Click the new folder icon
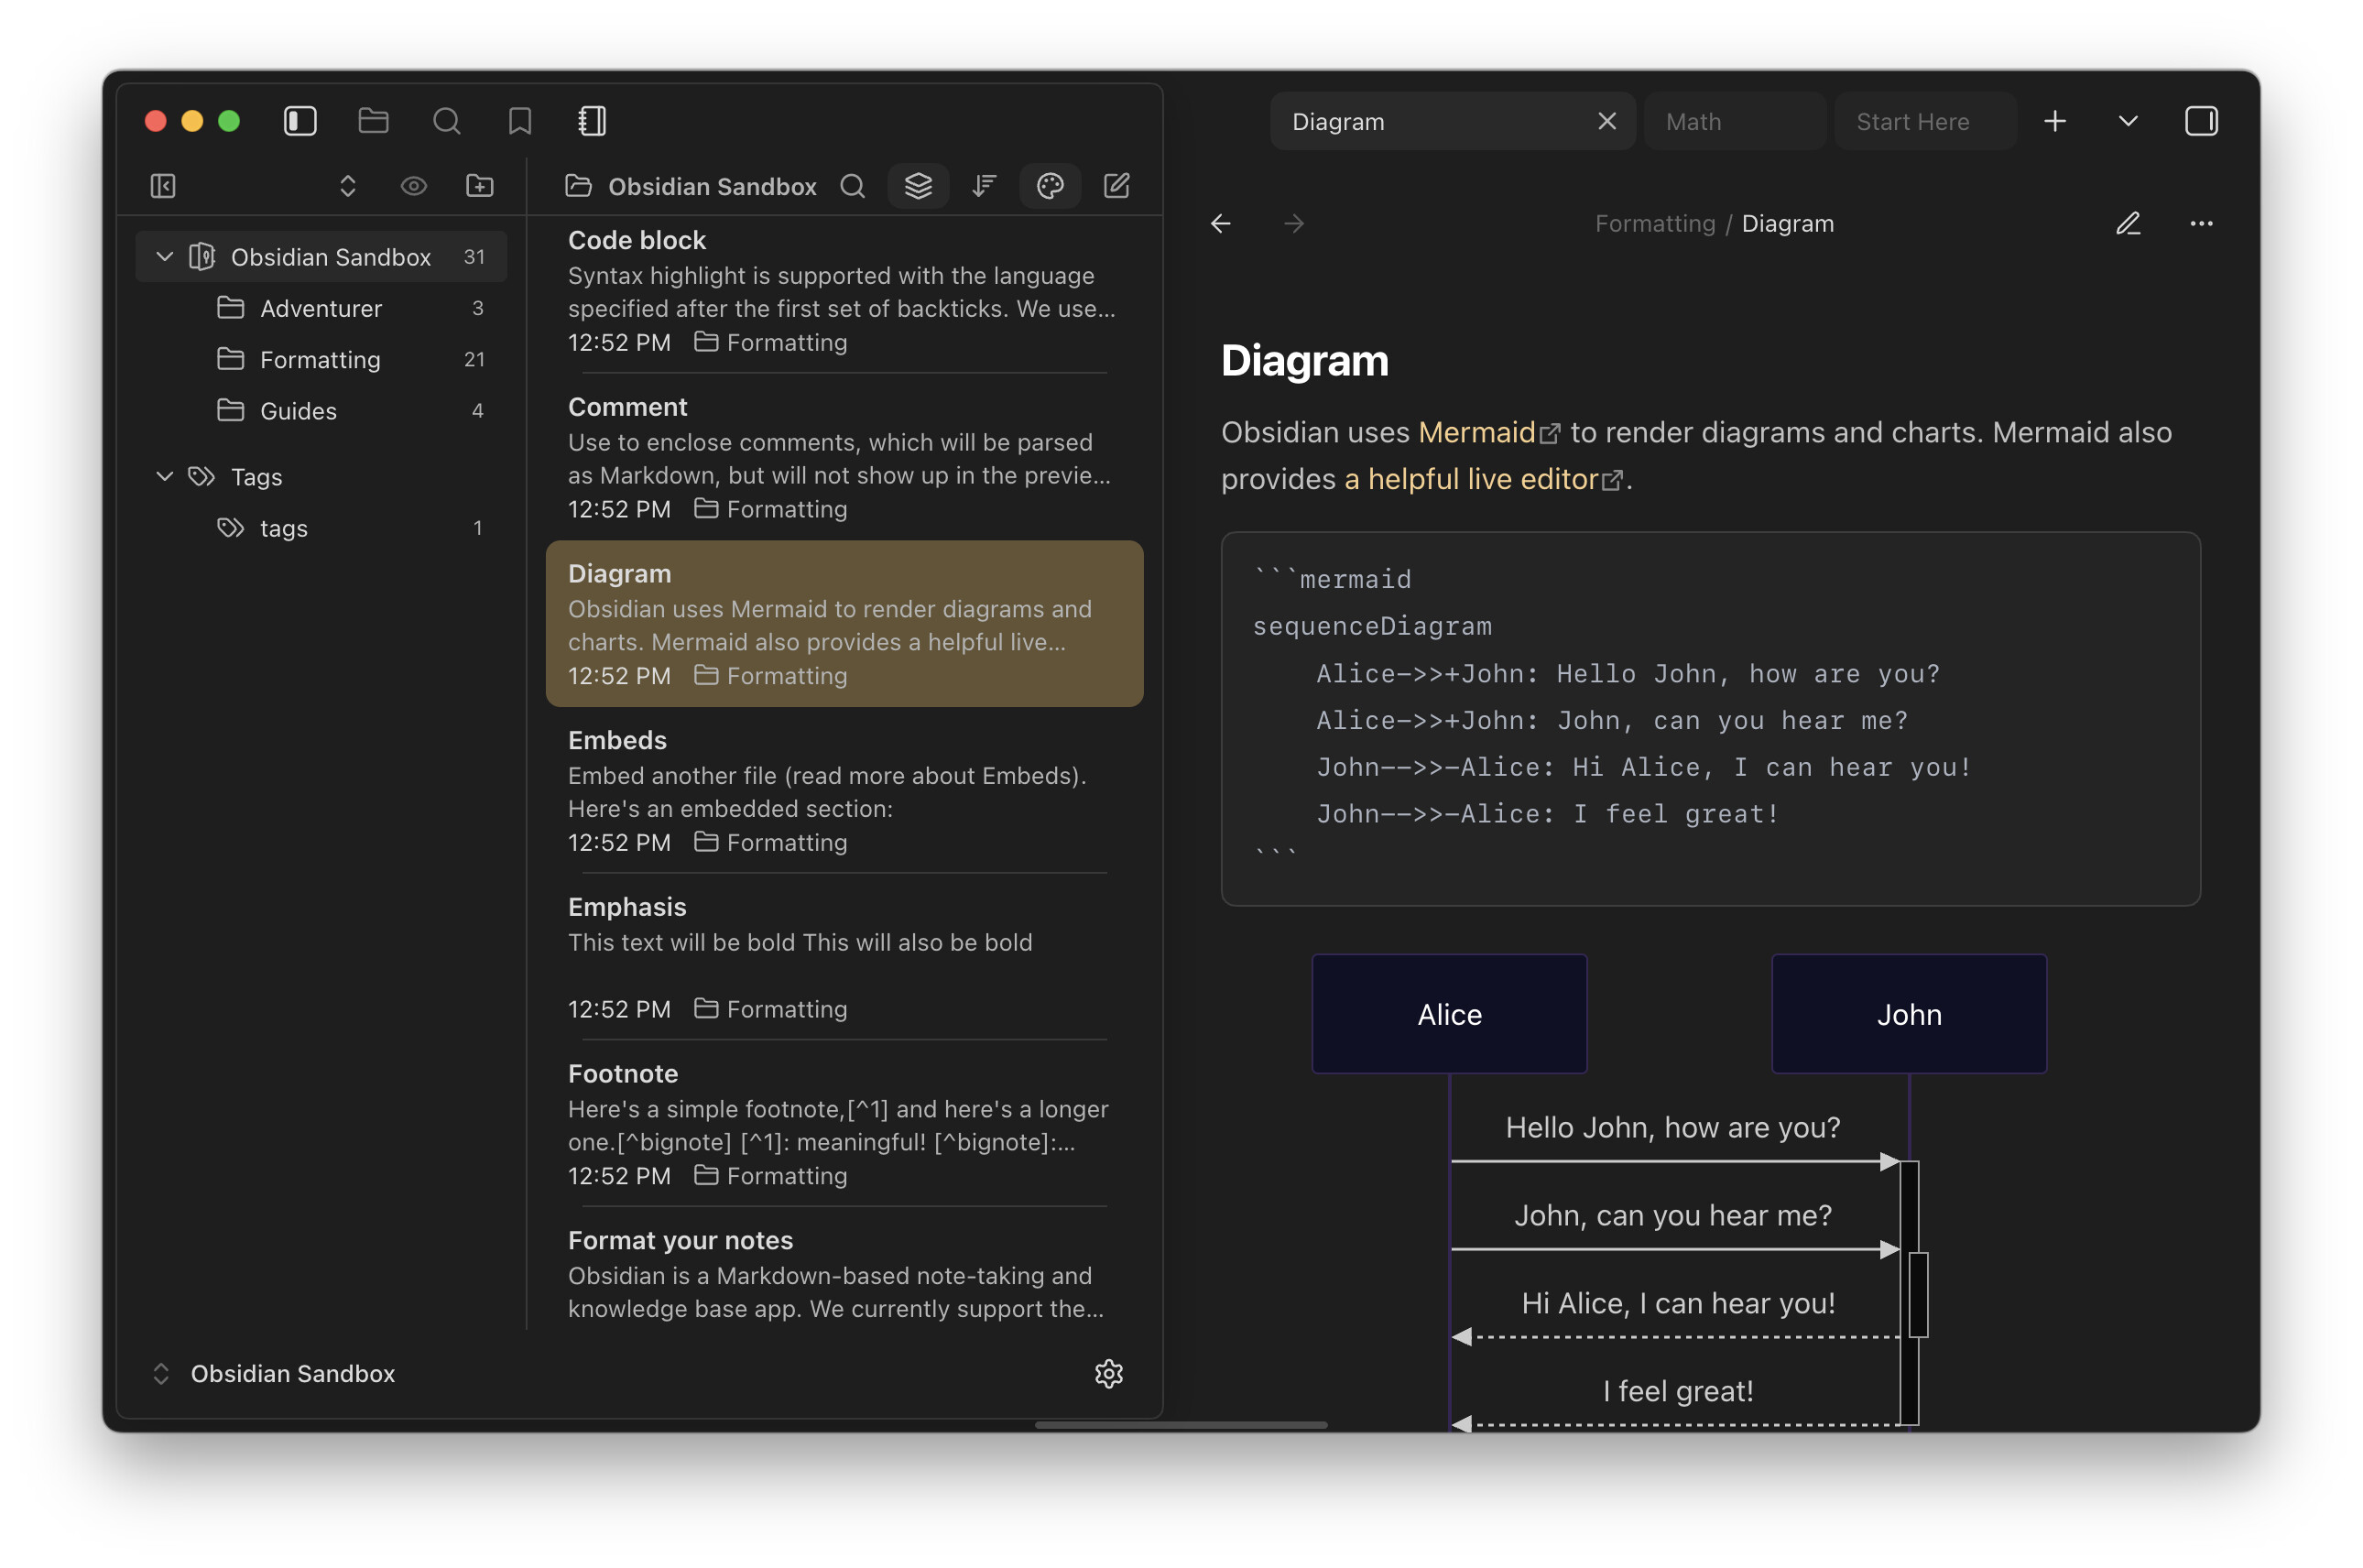2363x1568 pixels. (x=479, y=186)
